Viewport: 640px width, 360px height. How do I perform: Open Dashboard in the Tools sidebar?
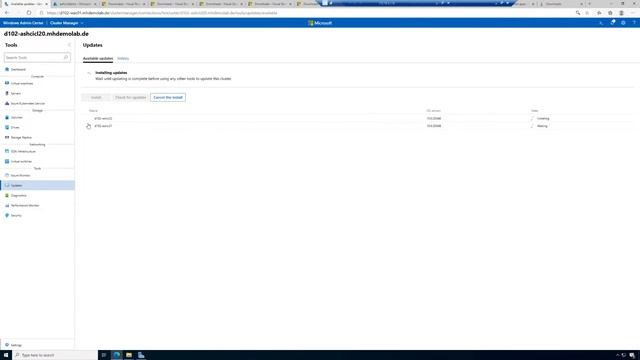click(x=18, y=69)
